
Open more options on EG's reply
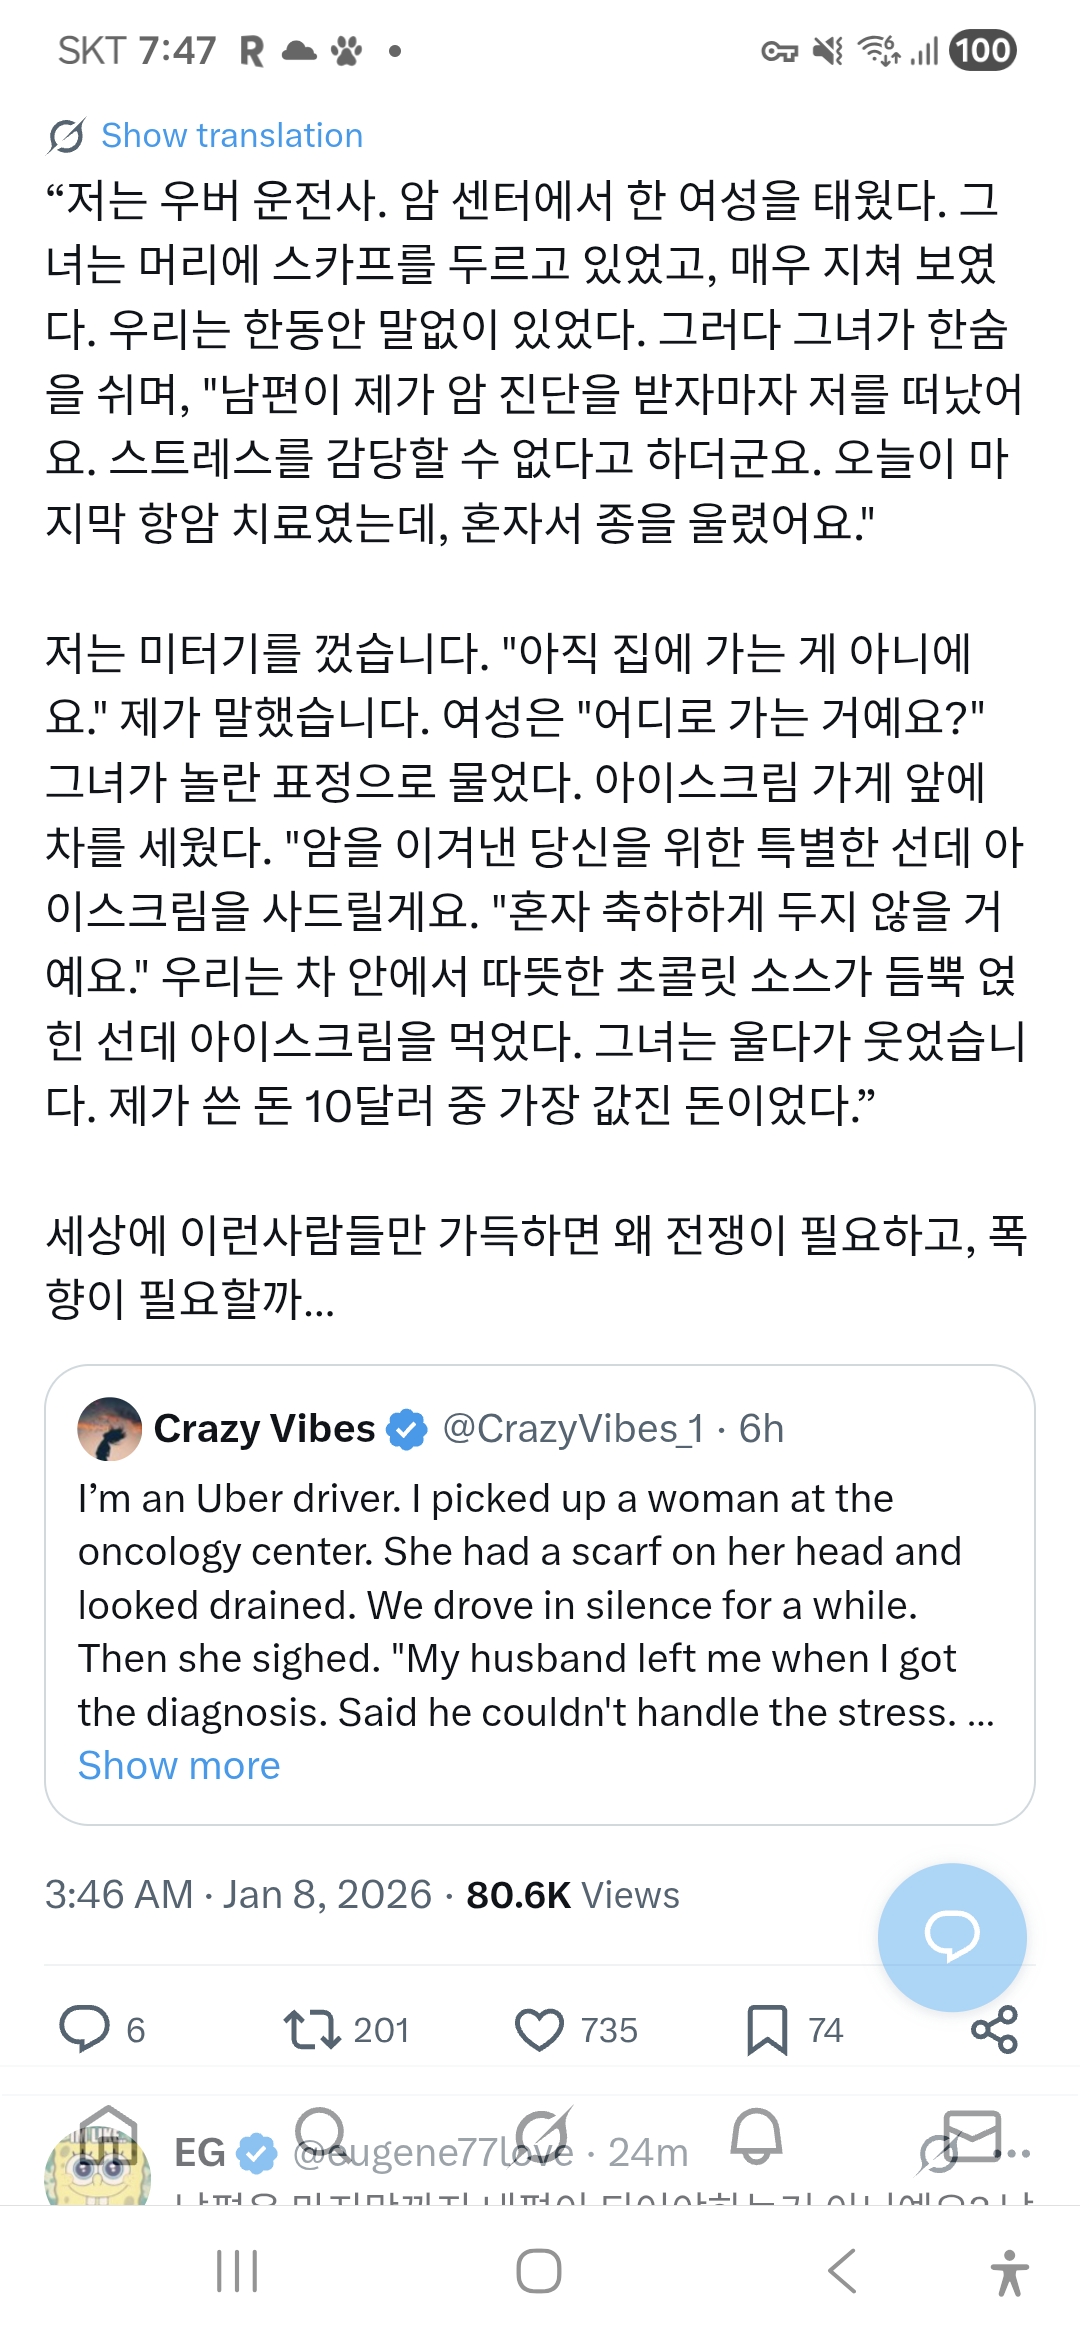[1018, 2152]
